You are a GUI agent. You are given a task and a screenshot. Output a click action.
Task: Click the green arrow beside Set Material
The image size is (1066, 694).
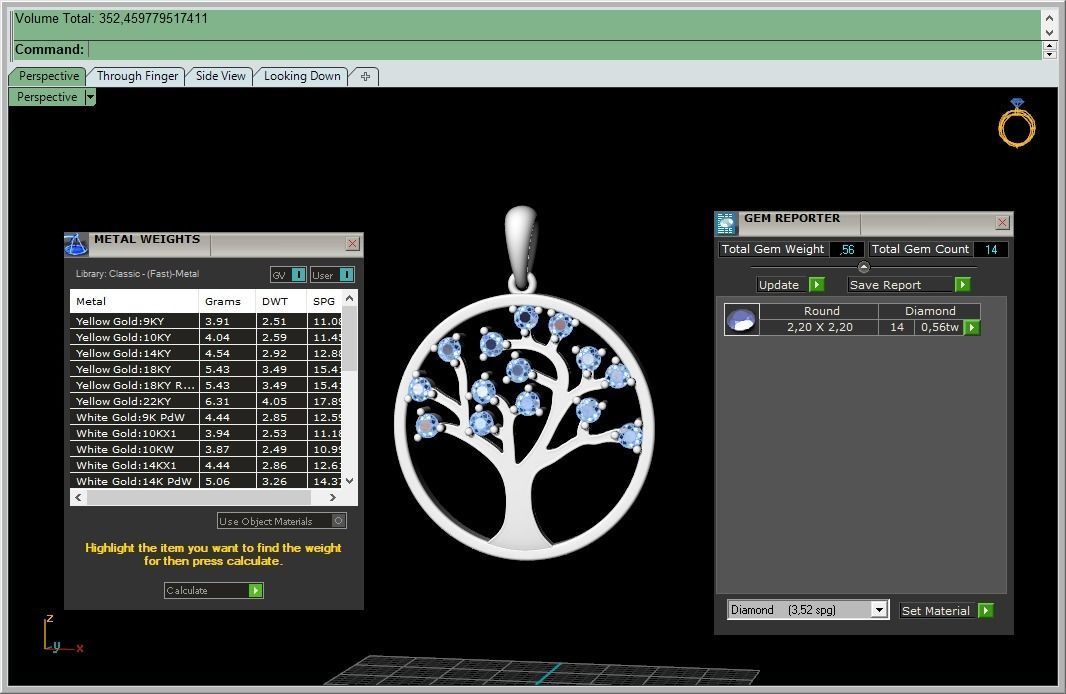point(986,610)
